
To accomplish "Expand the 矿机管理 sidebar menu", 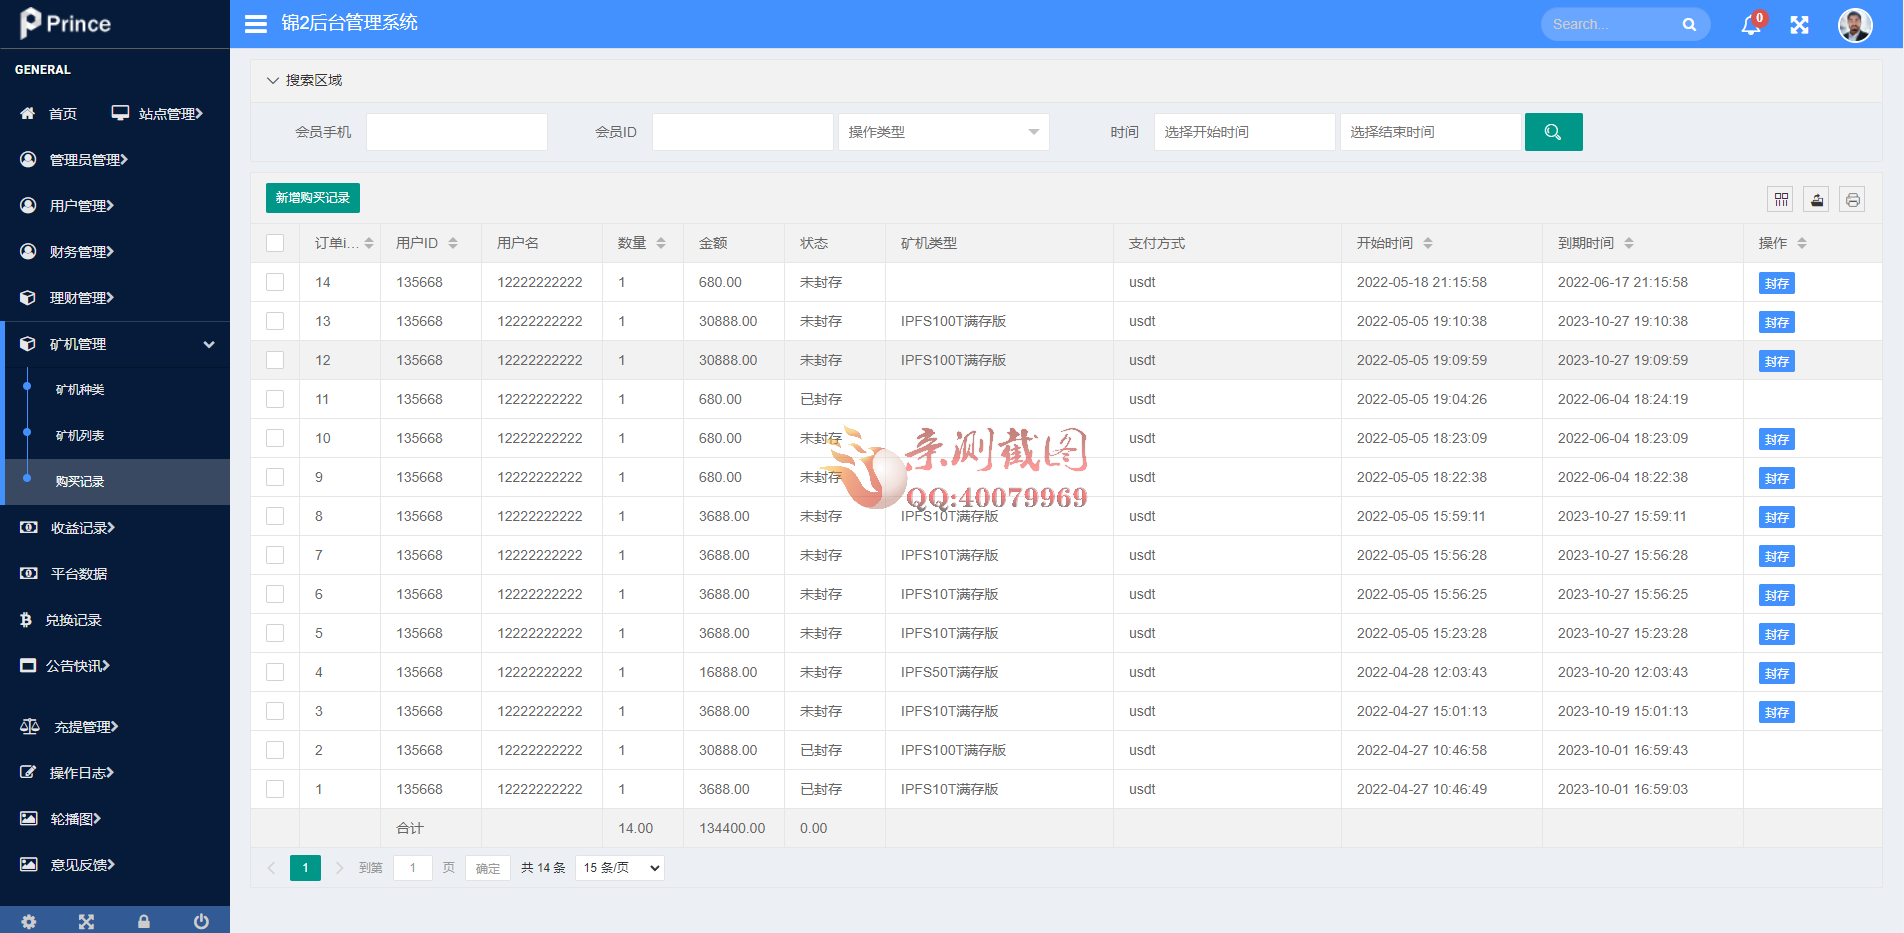I will pyautogui.click(x=80, y=344).
